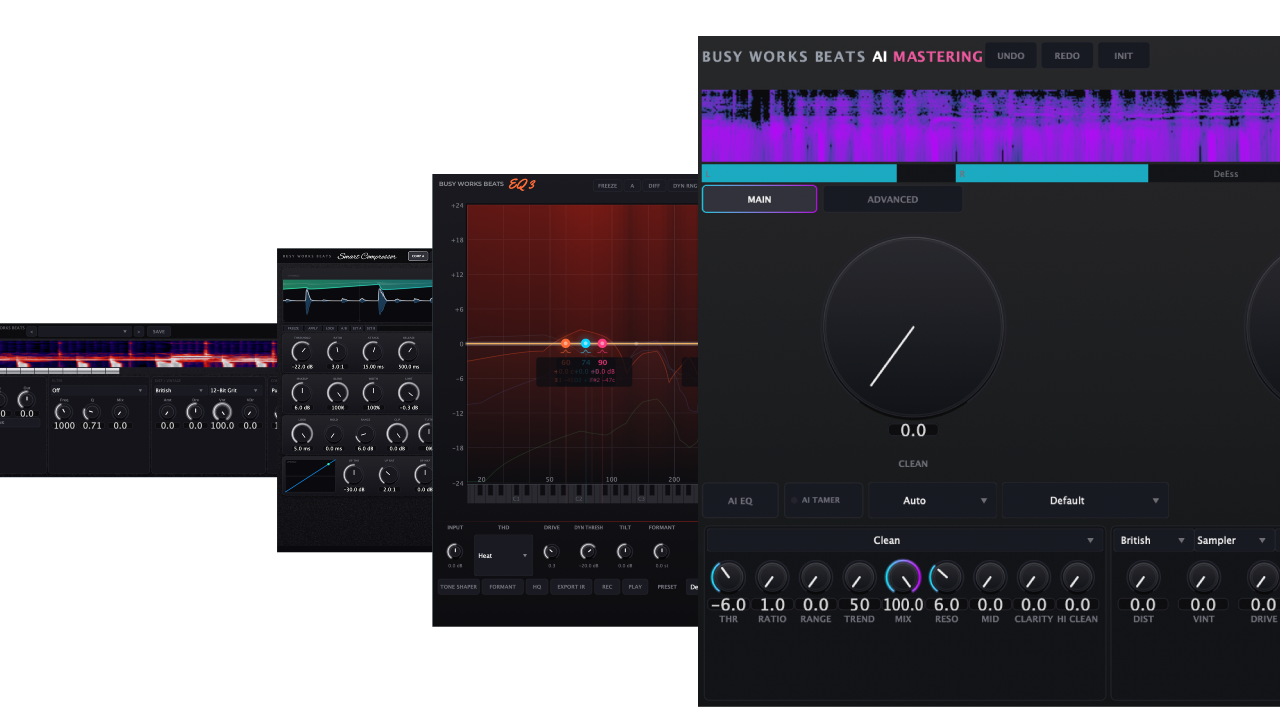Toggle the AI EQ button
Screen dimensions: 1280x720
(740, 500)
